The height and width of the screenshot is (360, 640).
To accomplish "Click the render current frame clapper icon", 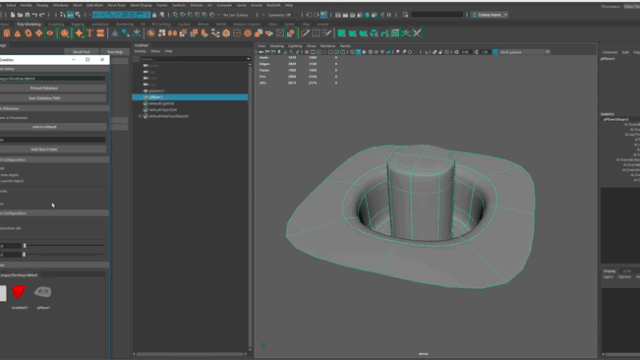I will click(x=345, y=15).
